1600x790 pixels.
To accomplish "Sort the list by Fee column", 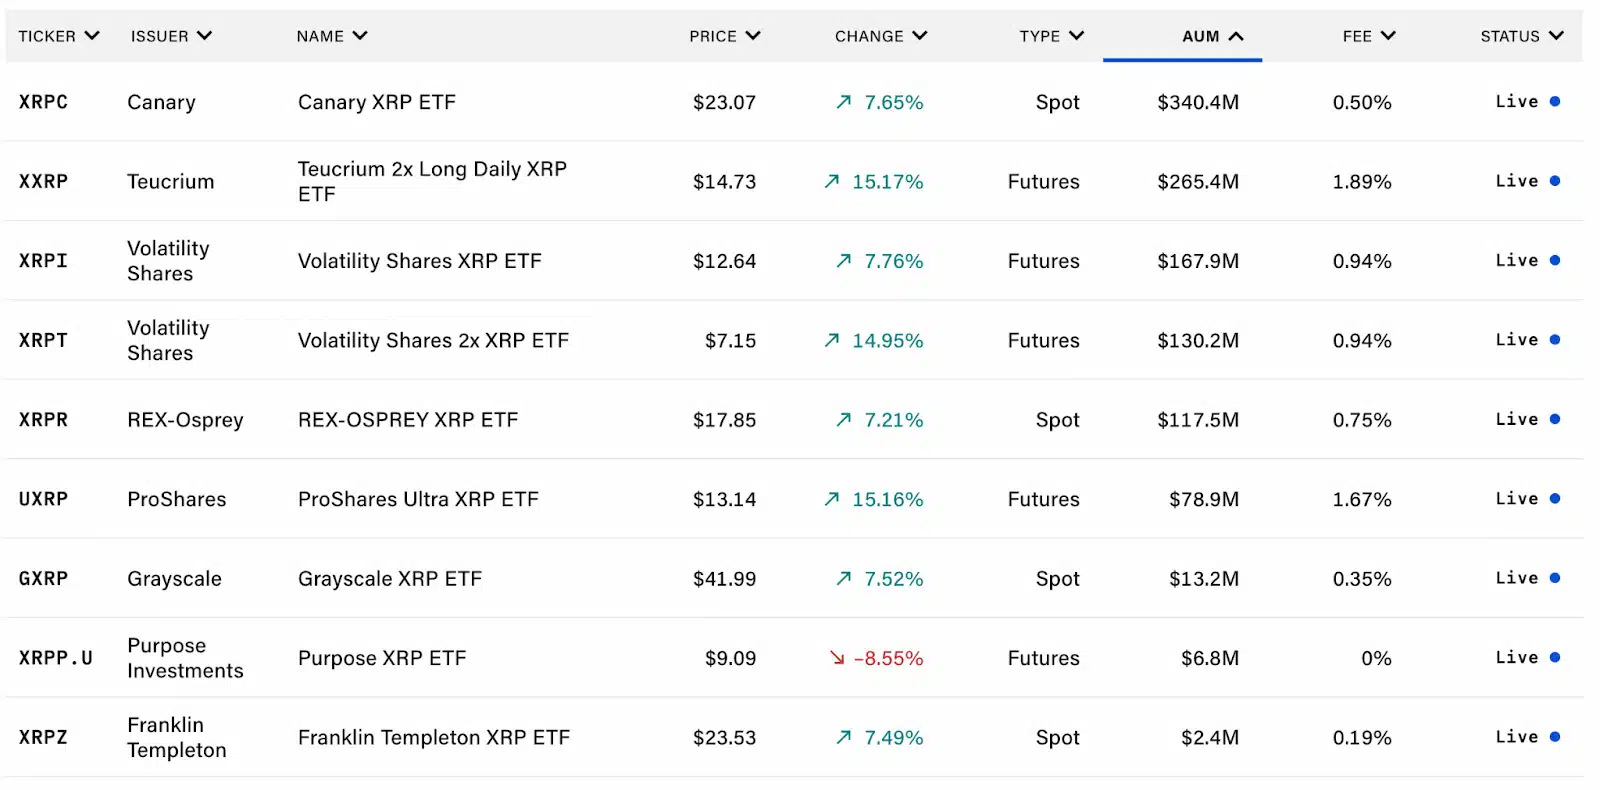I will [x=1368, y=36].
